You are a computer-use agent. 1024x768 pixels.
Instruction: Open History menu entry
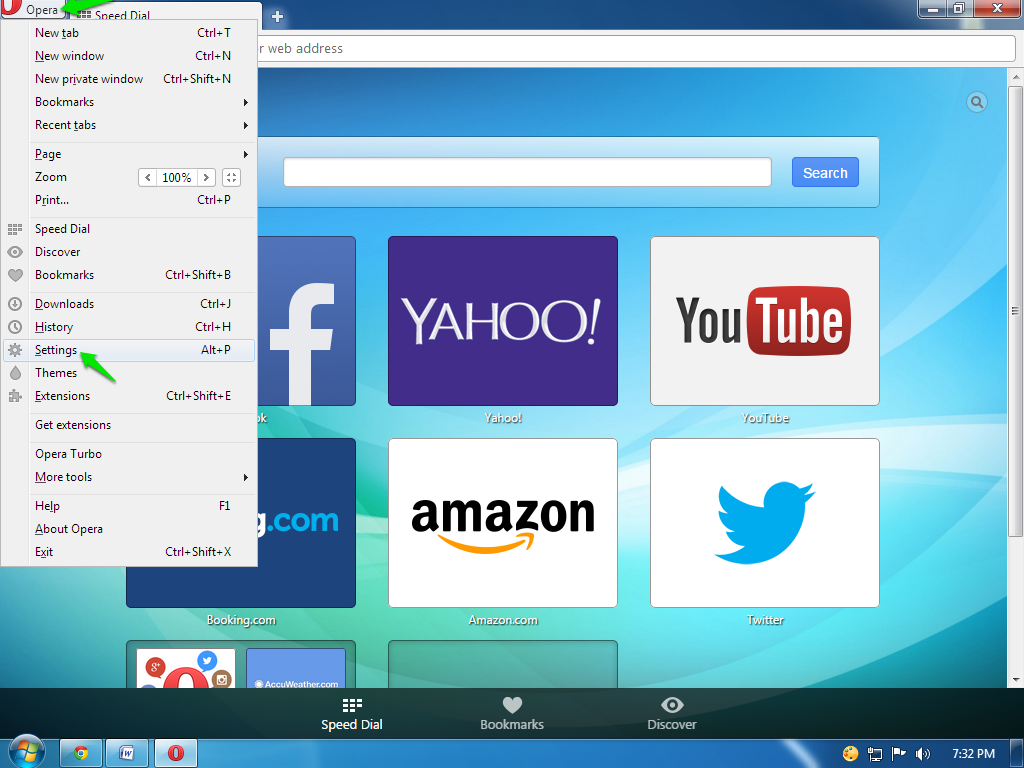point(129,327)
